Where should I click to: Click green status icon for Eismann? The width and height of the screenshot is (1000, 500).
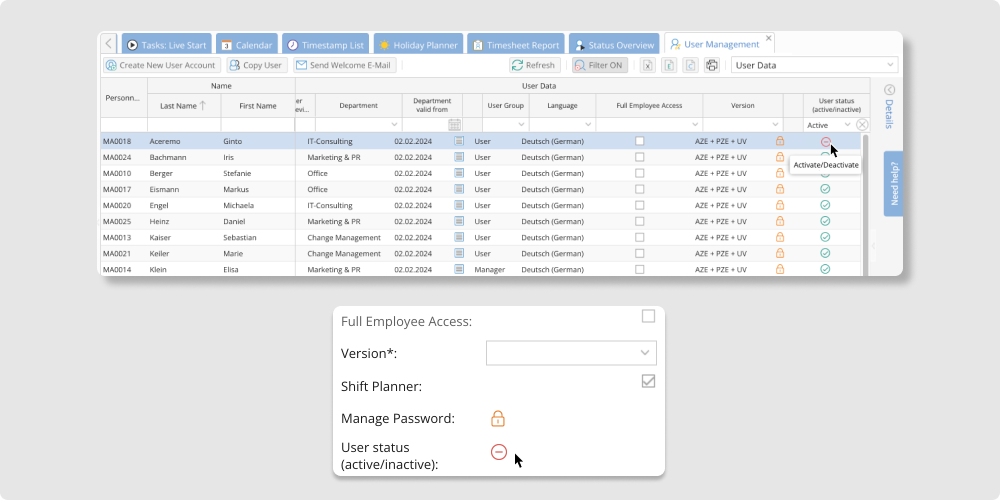coord(825,189)
